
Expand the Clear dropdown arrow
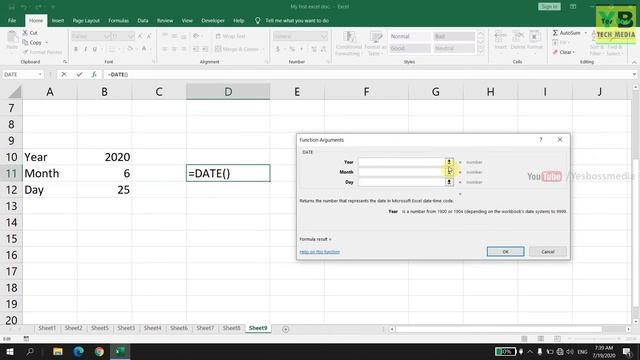(573, 52)
